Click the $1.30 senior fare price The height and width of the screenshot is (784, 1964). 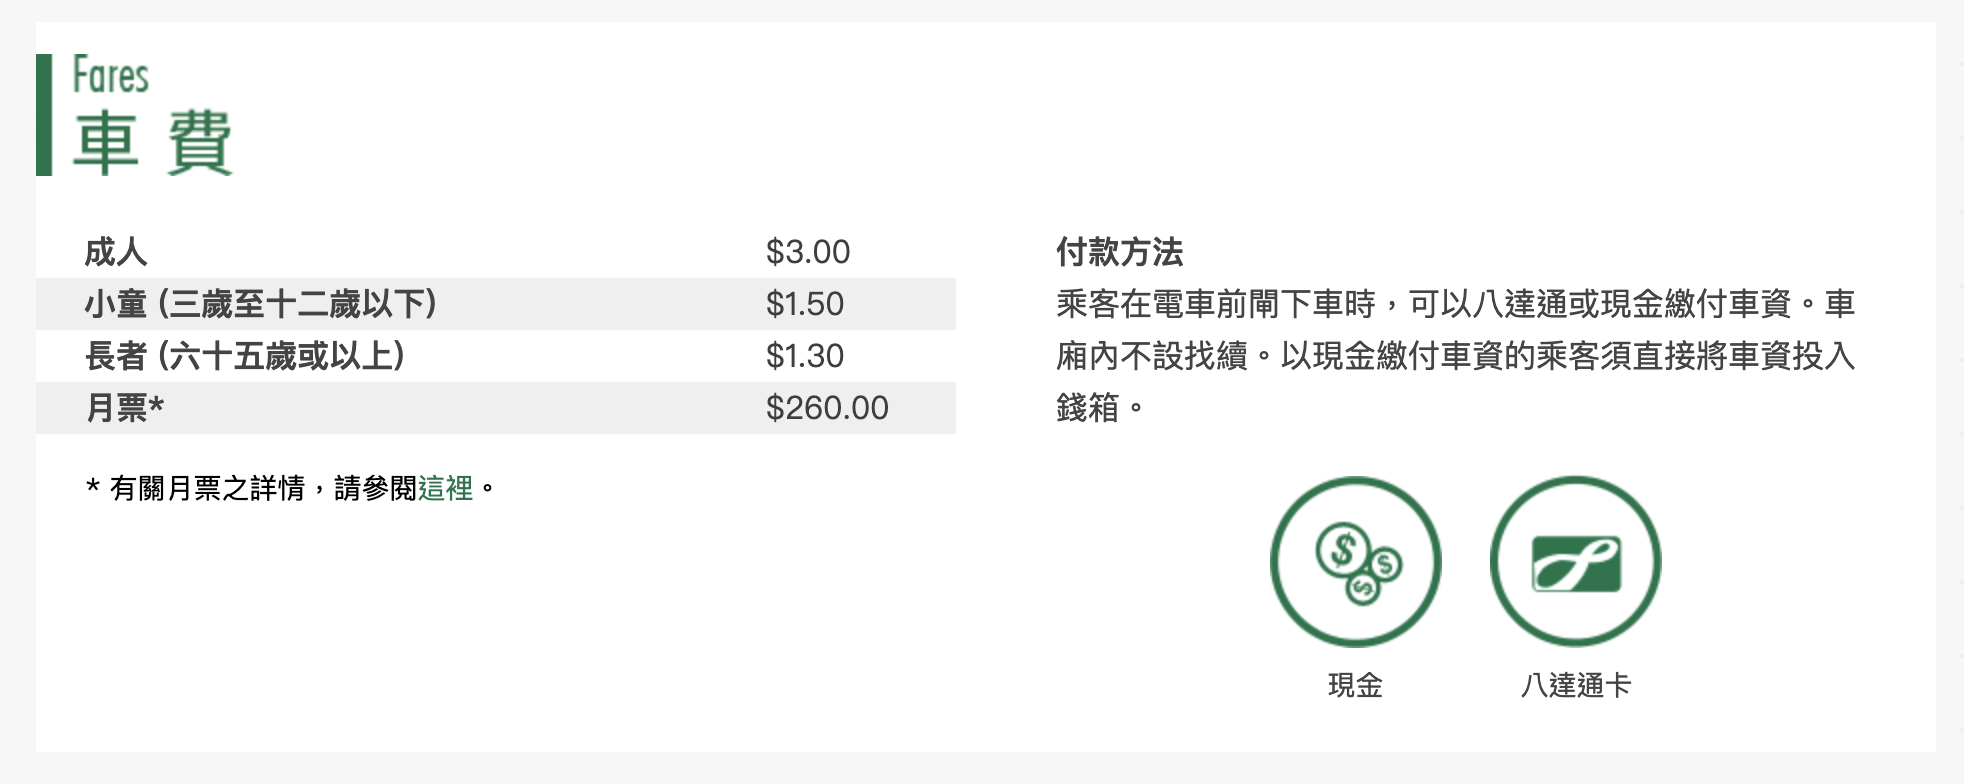pos(804,356)
